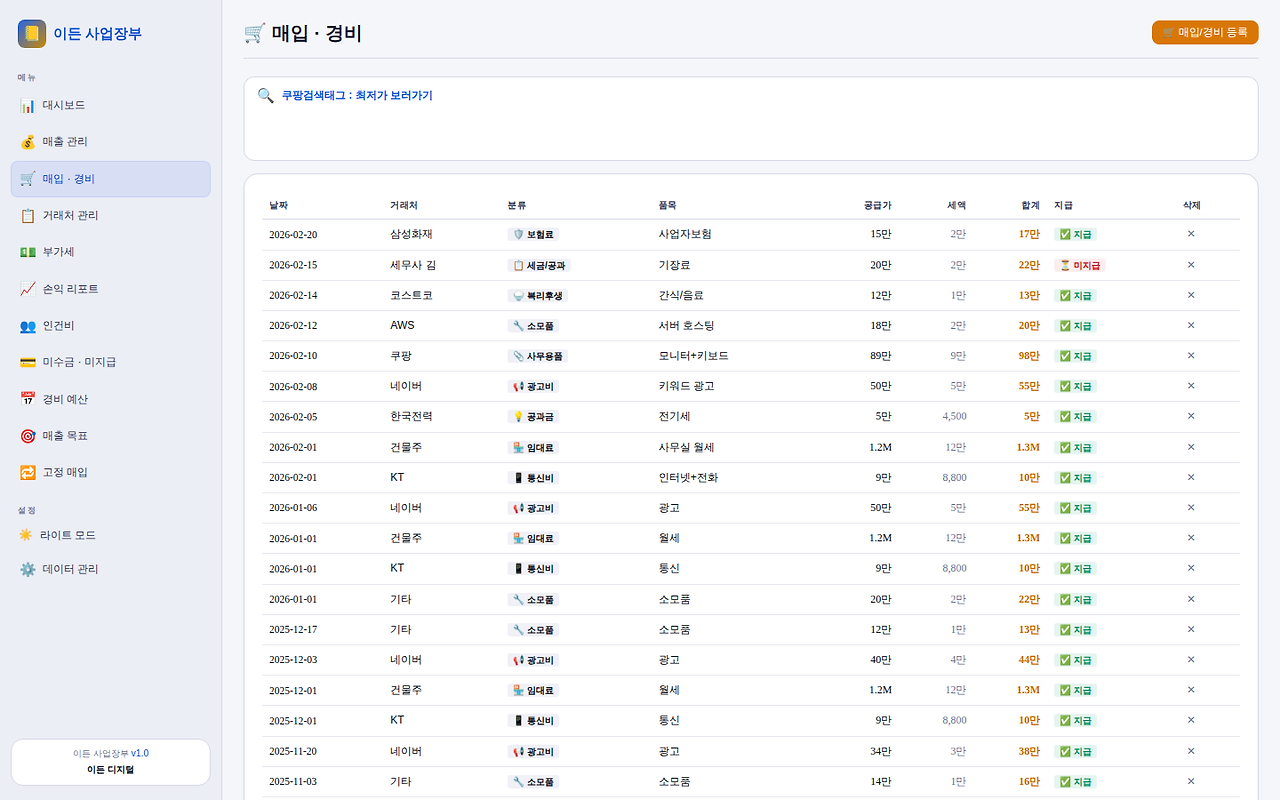The image size is (1280, 800).
Task: Click the 부가세 sidebar icon
Action: click(27, 252)
